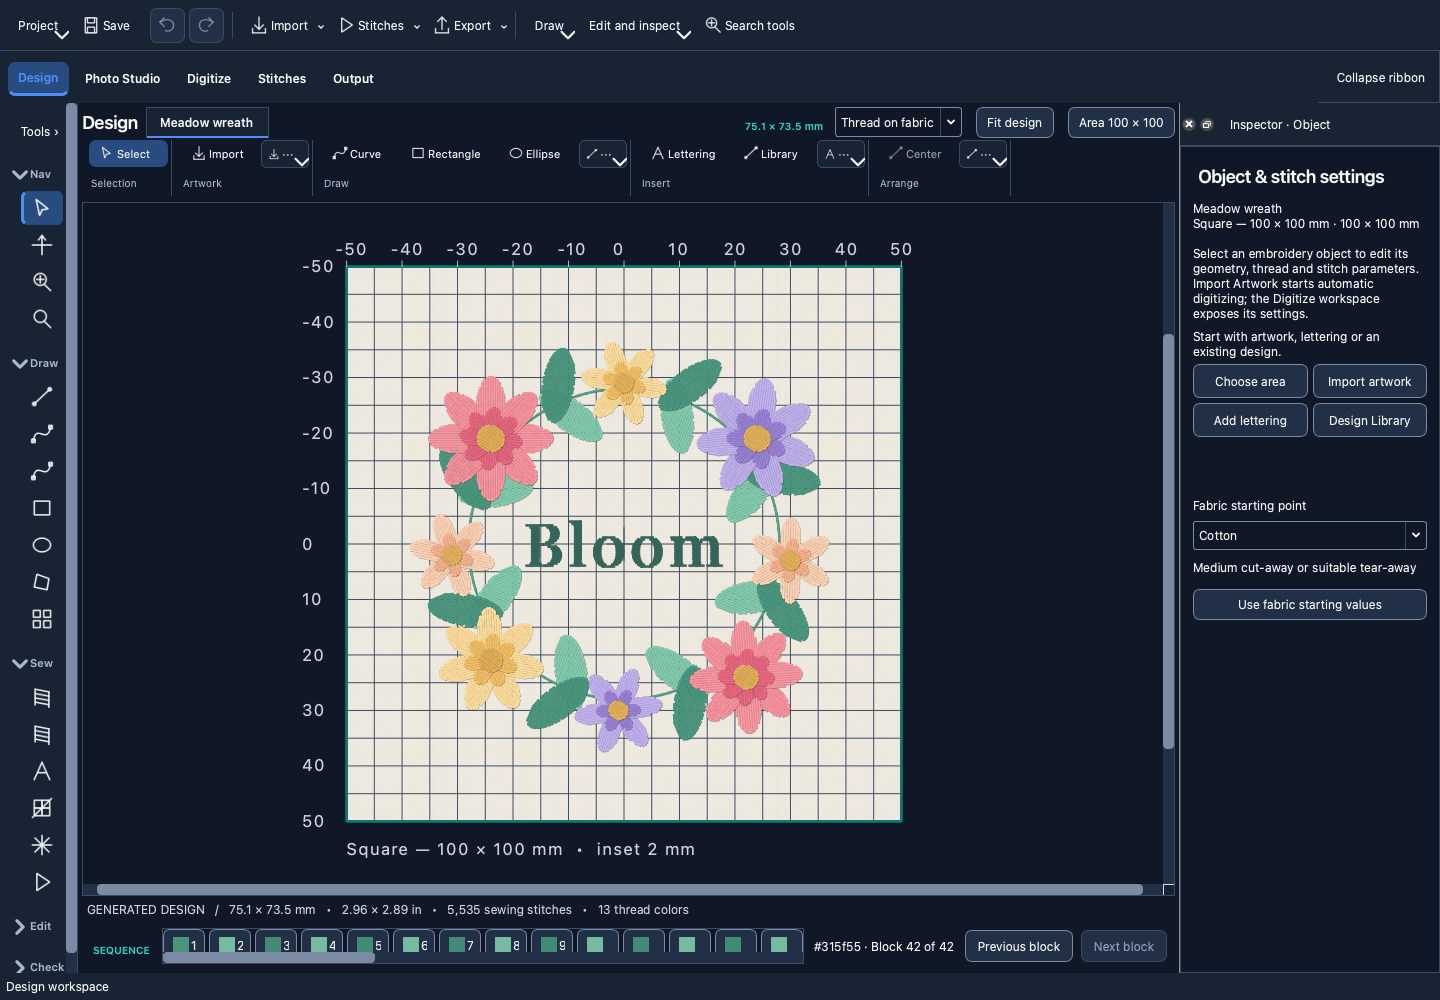This screenshot has height=1000, width=1440.
Task: Undock the Inspector panel with the pop-out icon
Action: [x=1207, y=125]
